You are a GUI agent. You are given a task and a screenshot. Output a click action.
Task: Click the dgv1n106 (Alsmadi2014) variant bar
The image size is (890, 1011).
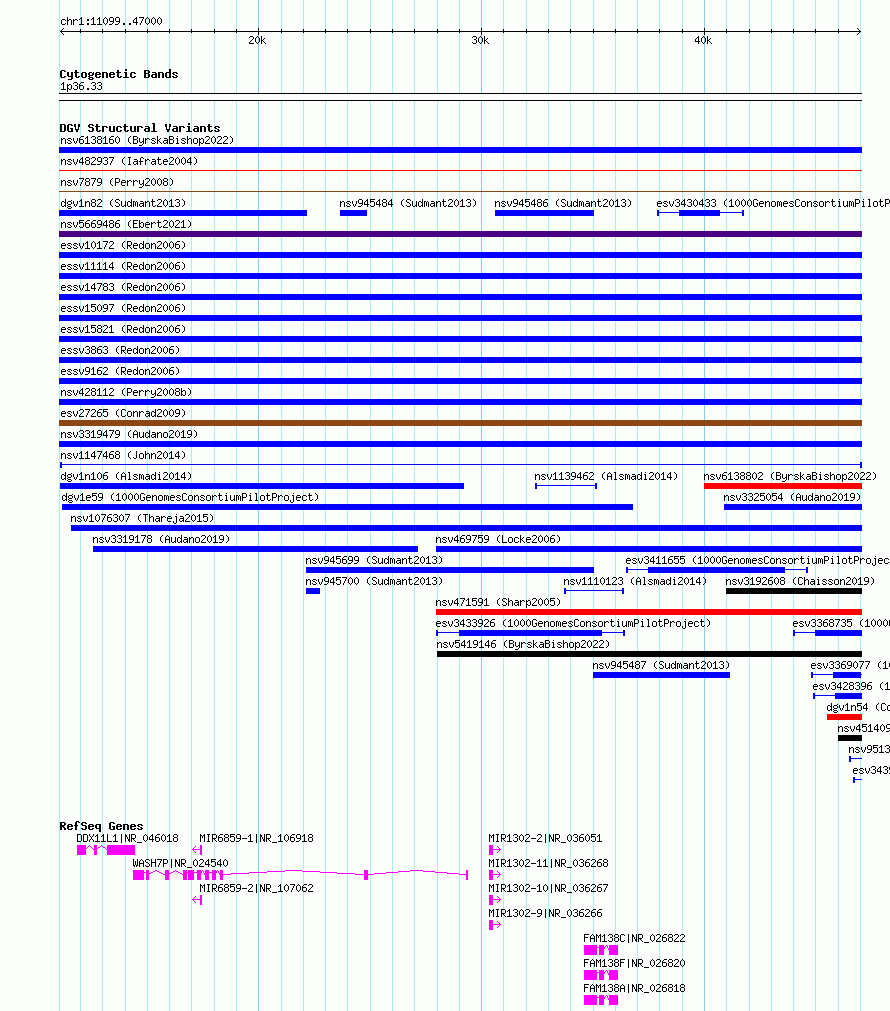pos(261,486)
